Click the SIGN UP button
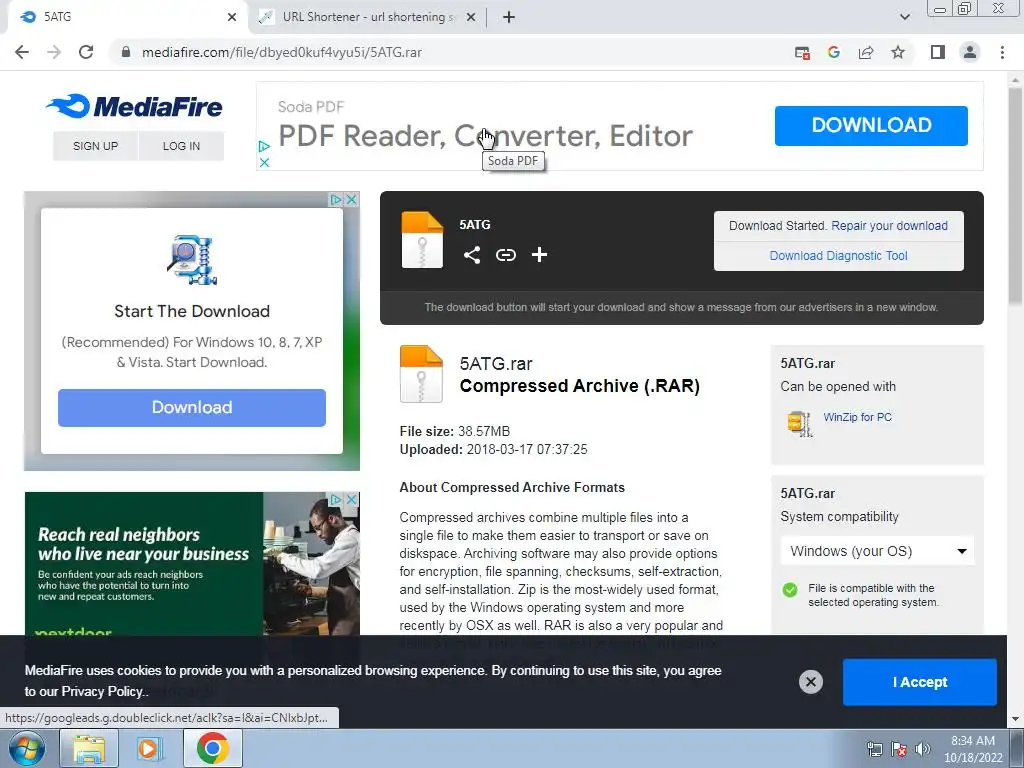Image resolution: width=1024 pixels, height=768 pixels. [x=95, y=146]
